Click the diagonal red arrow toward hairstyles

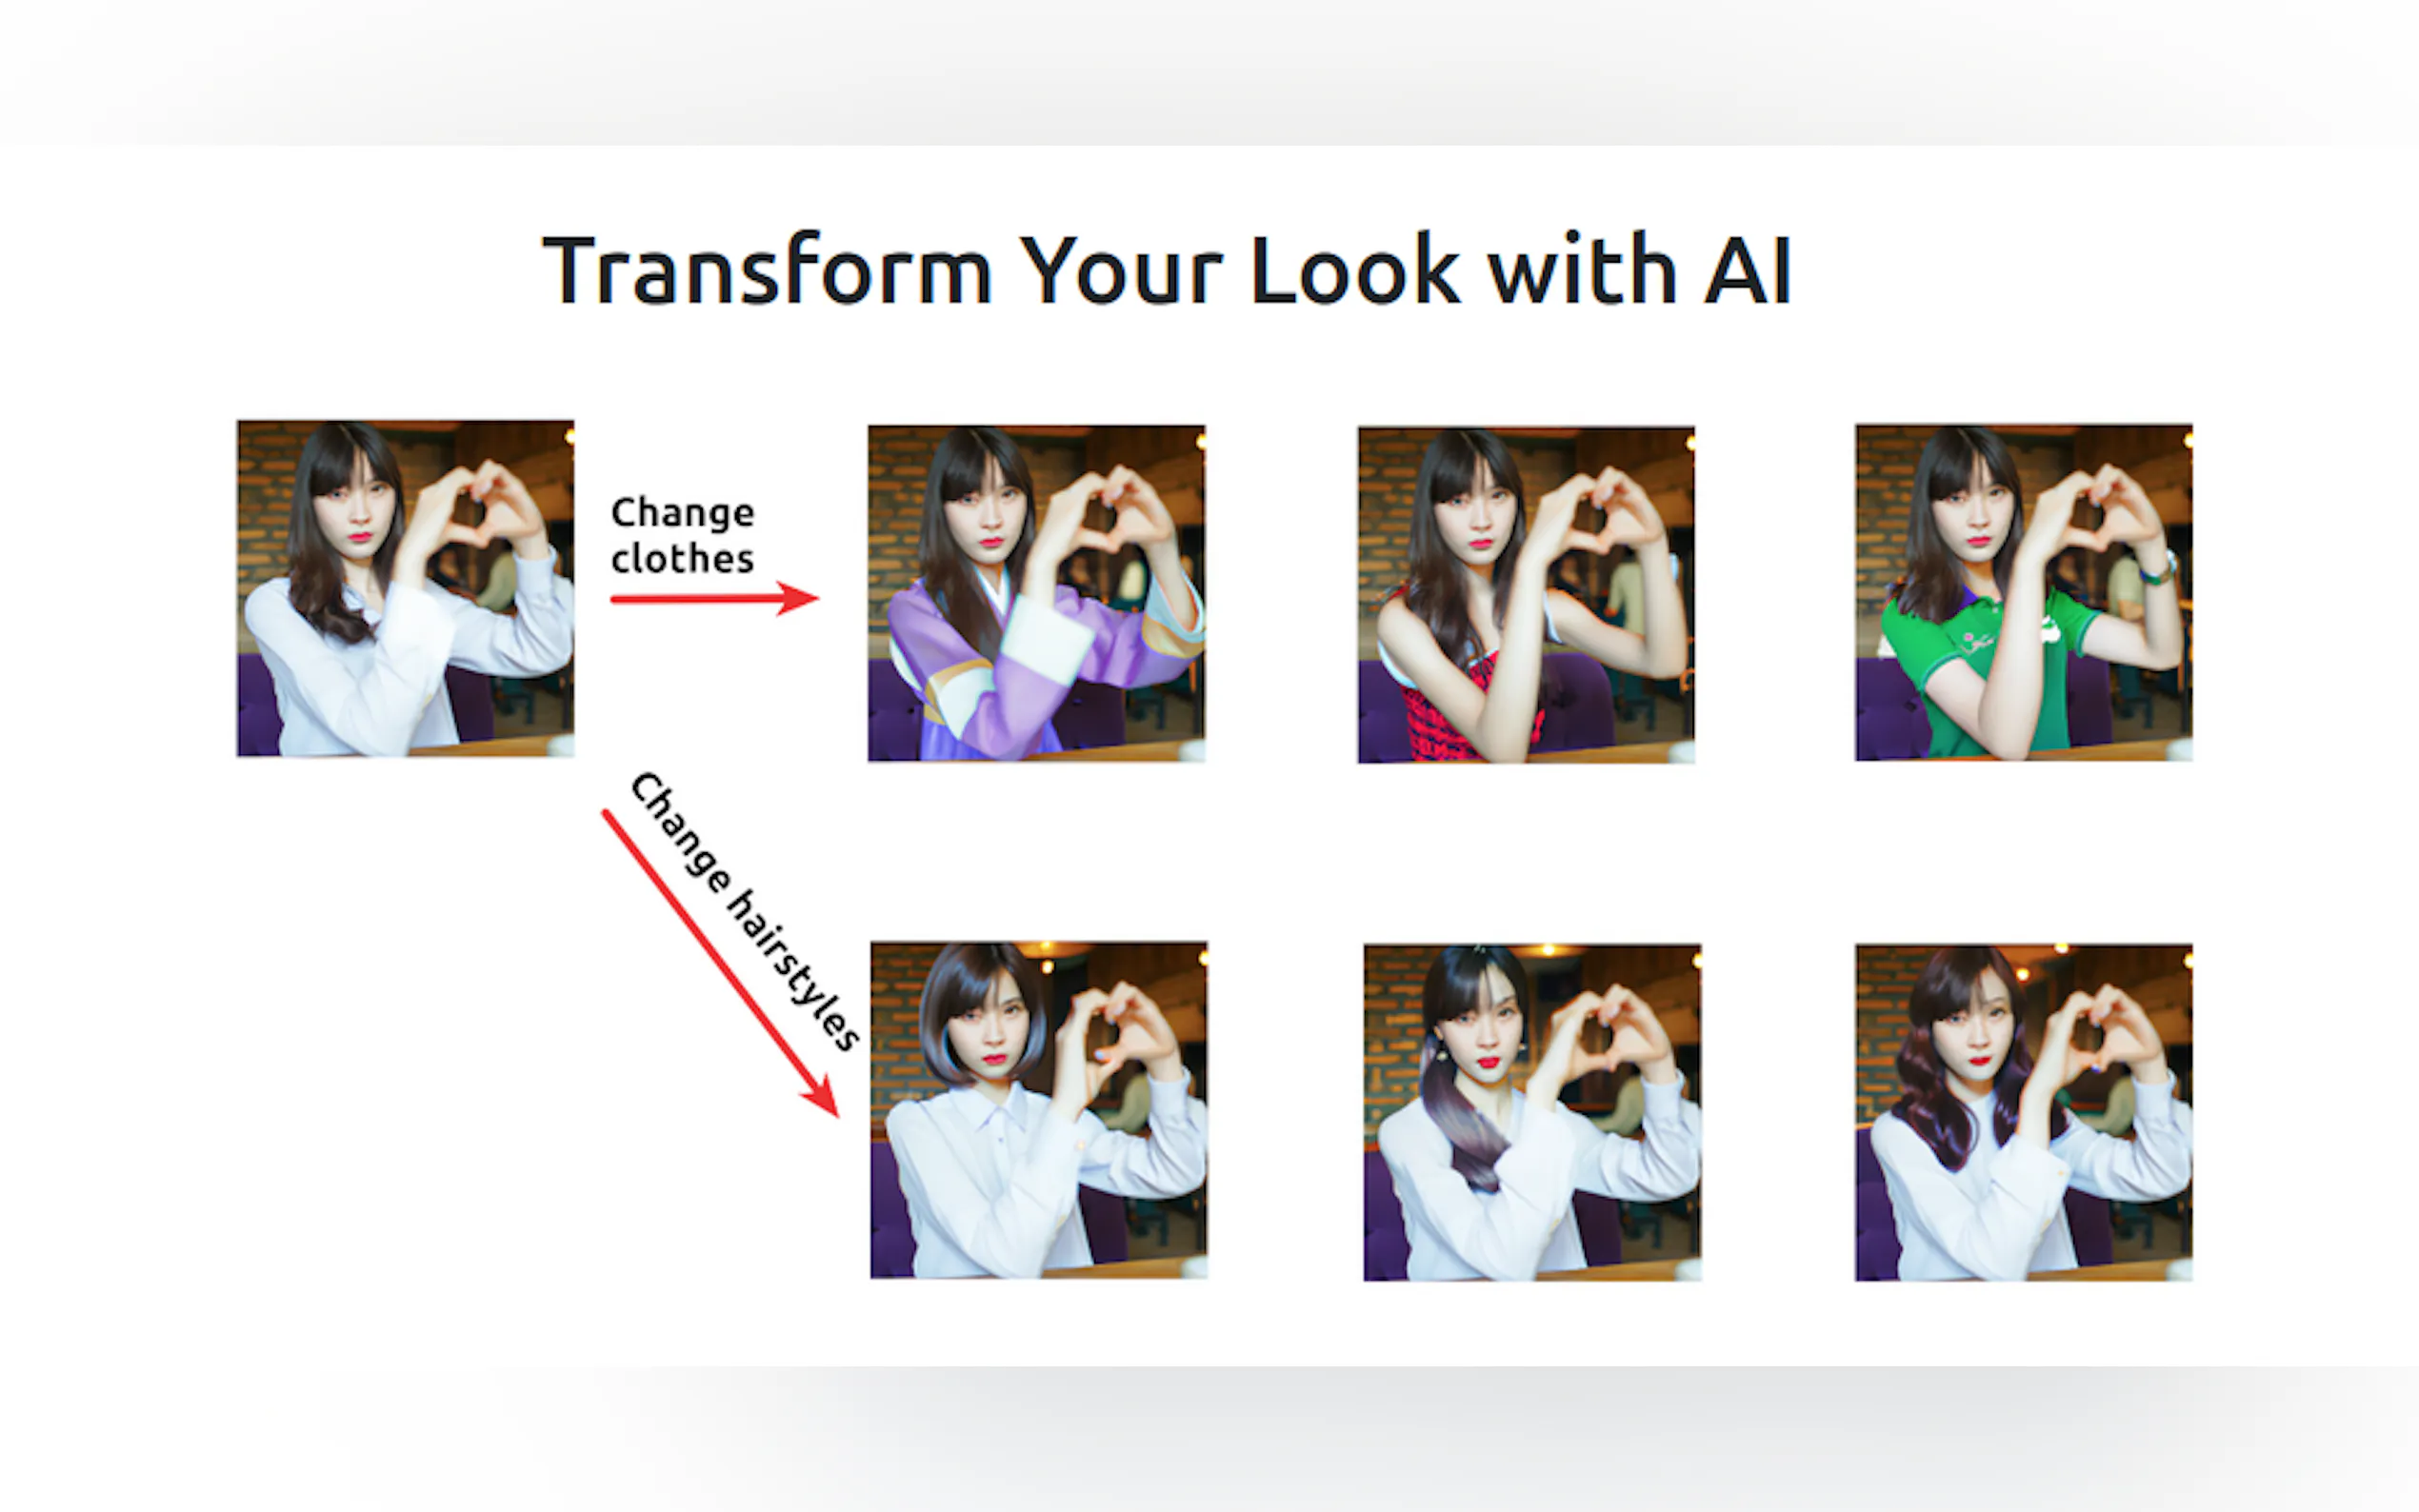720,962
